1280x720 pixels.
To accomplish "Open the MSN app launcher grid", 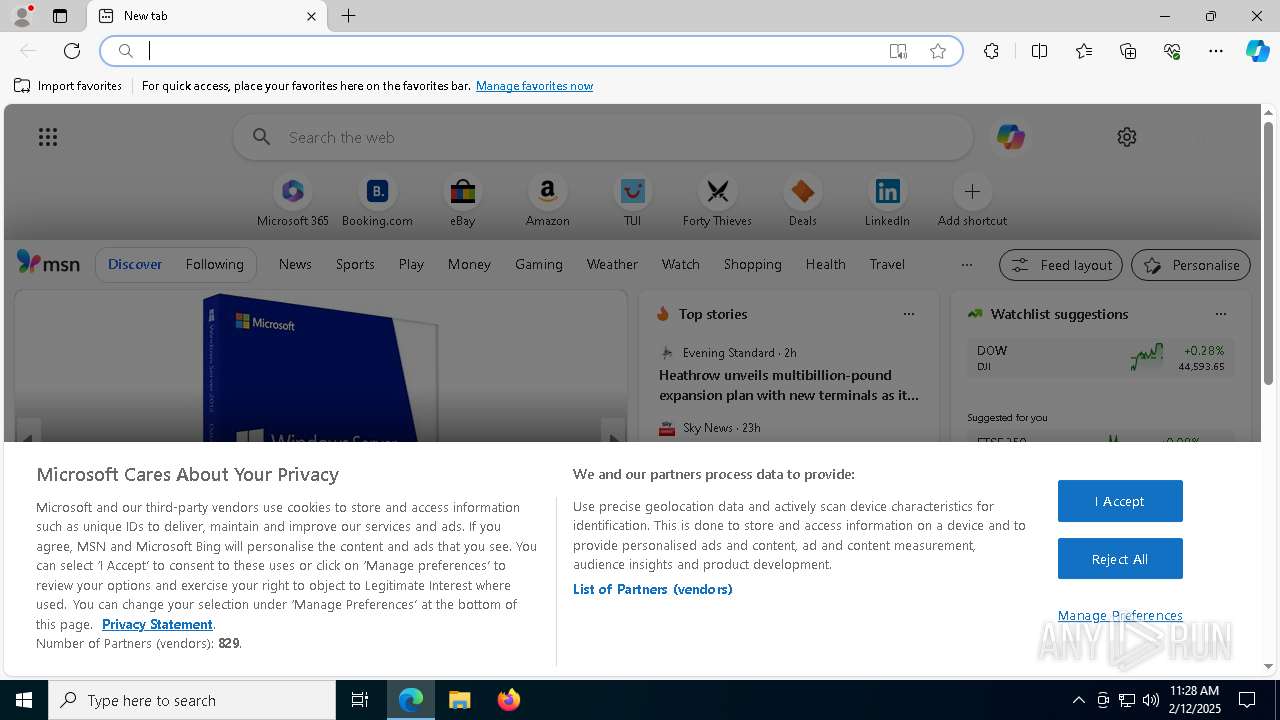I will [48, 137].
